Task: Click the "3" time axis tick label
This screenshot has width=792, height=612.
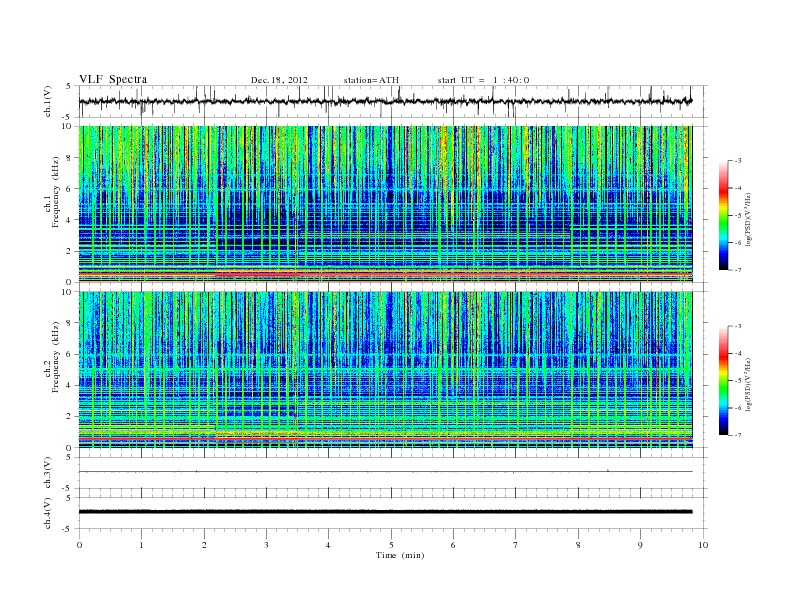Action: coord(266,545)
